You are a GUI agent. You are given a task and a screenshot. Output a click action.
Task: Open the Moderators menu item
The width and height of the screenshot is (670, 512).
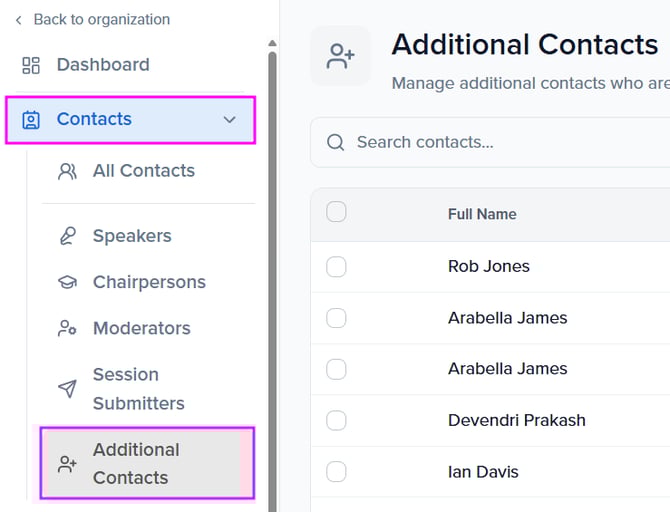141,328
